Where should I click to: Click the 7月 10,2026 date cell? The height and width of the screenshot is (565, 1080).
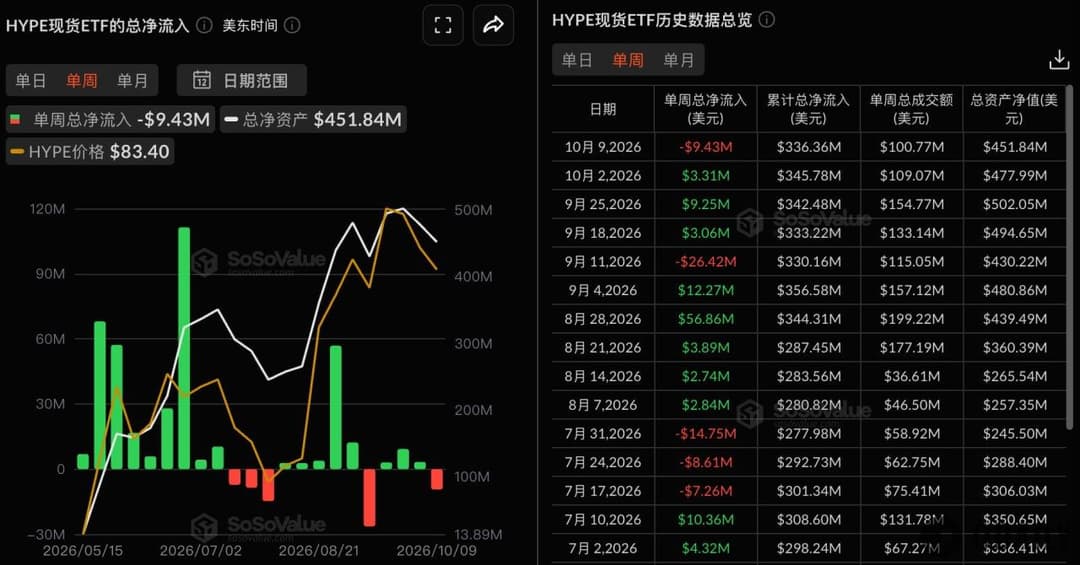[x=603, y=520]
